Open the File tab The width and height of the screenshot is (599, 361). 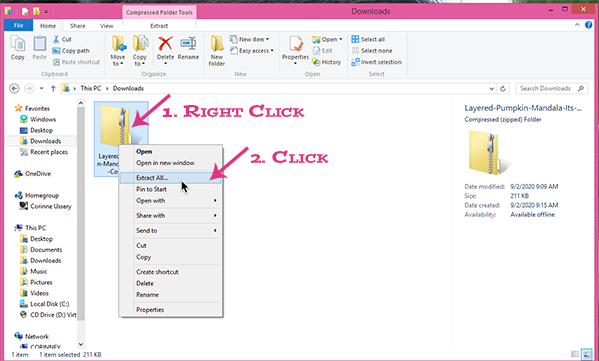pyautogui.click(x=18, y=25)
